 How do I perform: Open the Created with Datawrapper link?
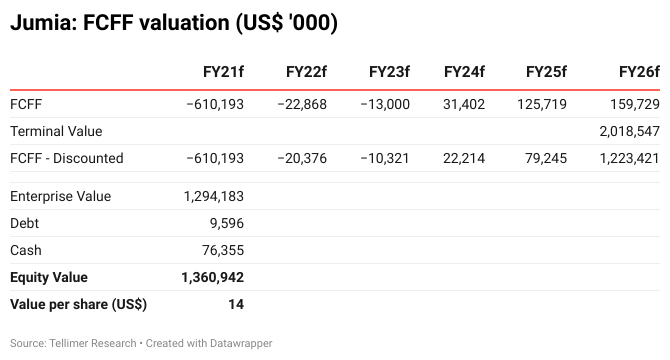point(209,343)
